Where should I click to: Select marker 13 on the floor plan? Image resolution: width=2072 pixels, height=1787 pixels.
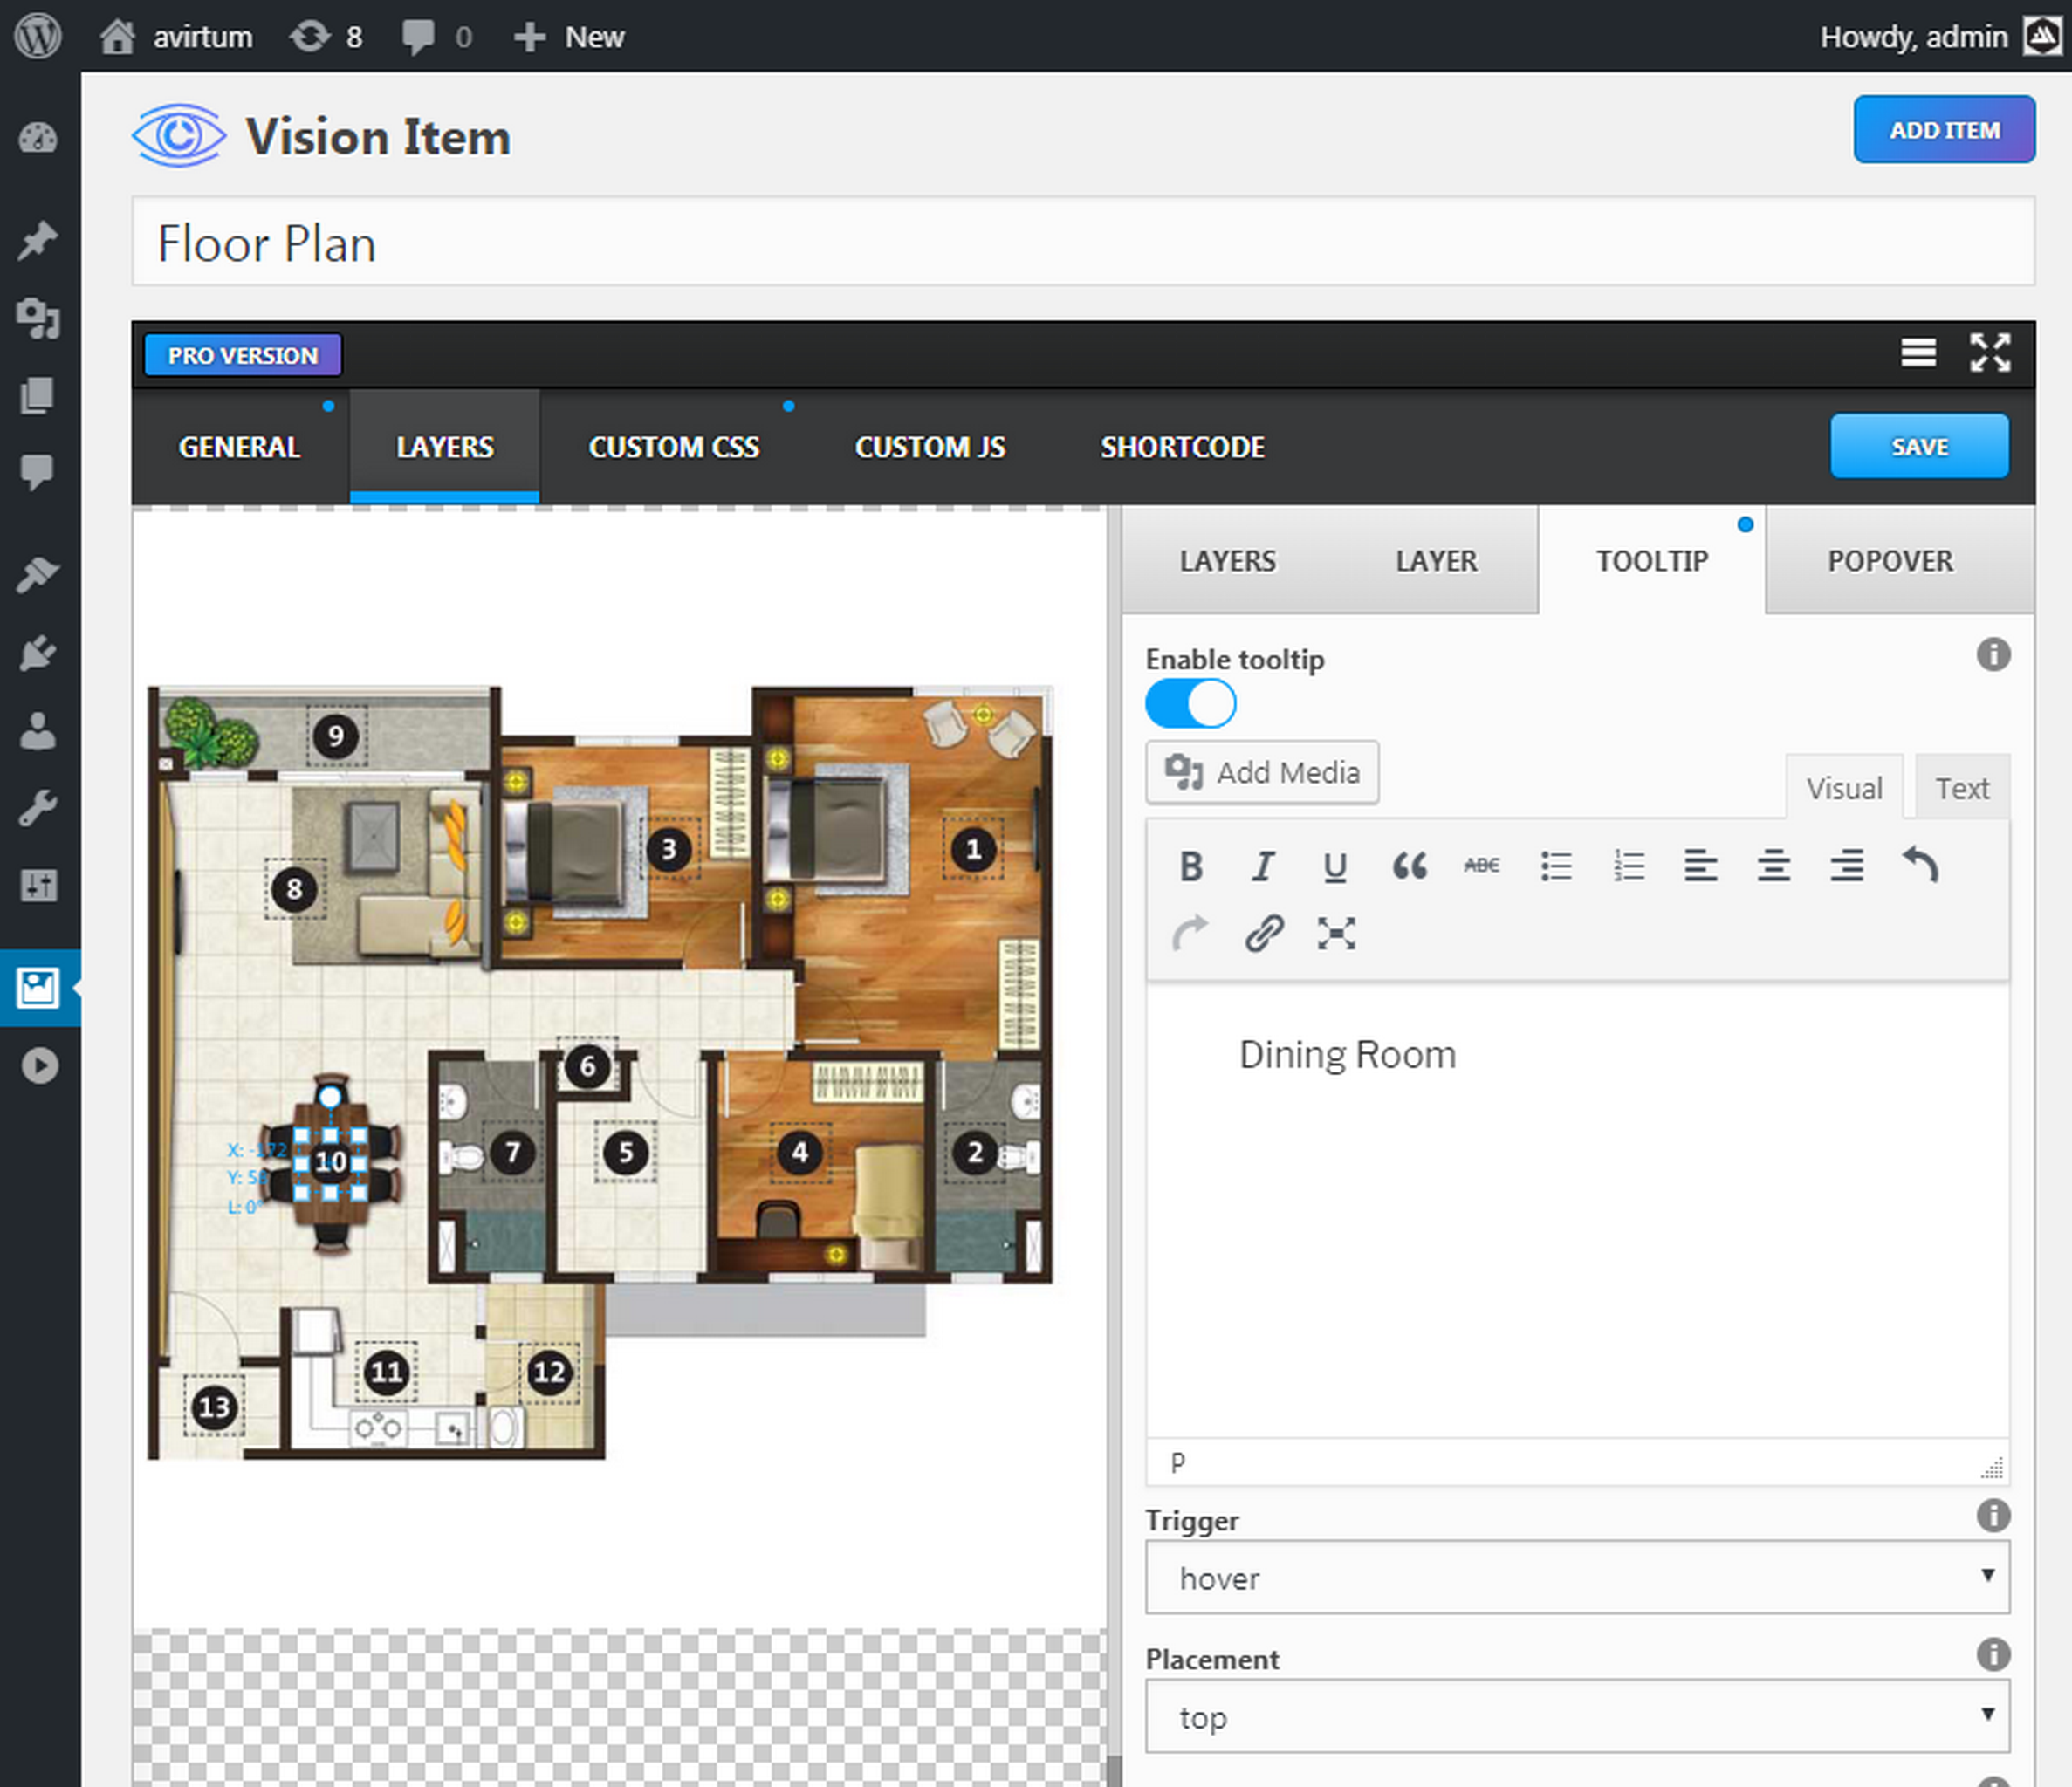tap(214, 1408)
